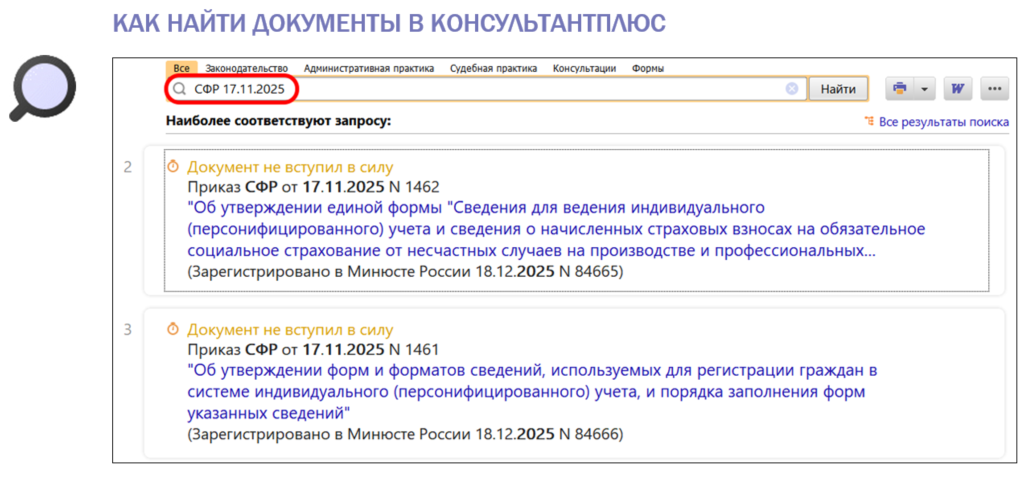Open the Консультации tab

584,68
